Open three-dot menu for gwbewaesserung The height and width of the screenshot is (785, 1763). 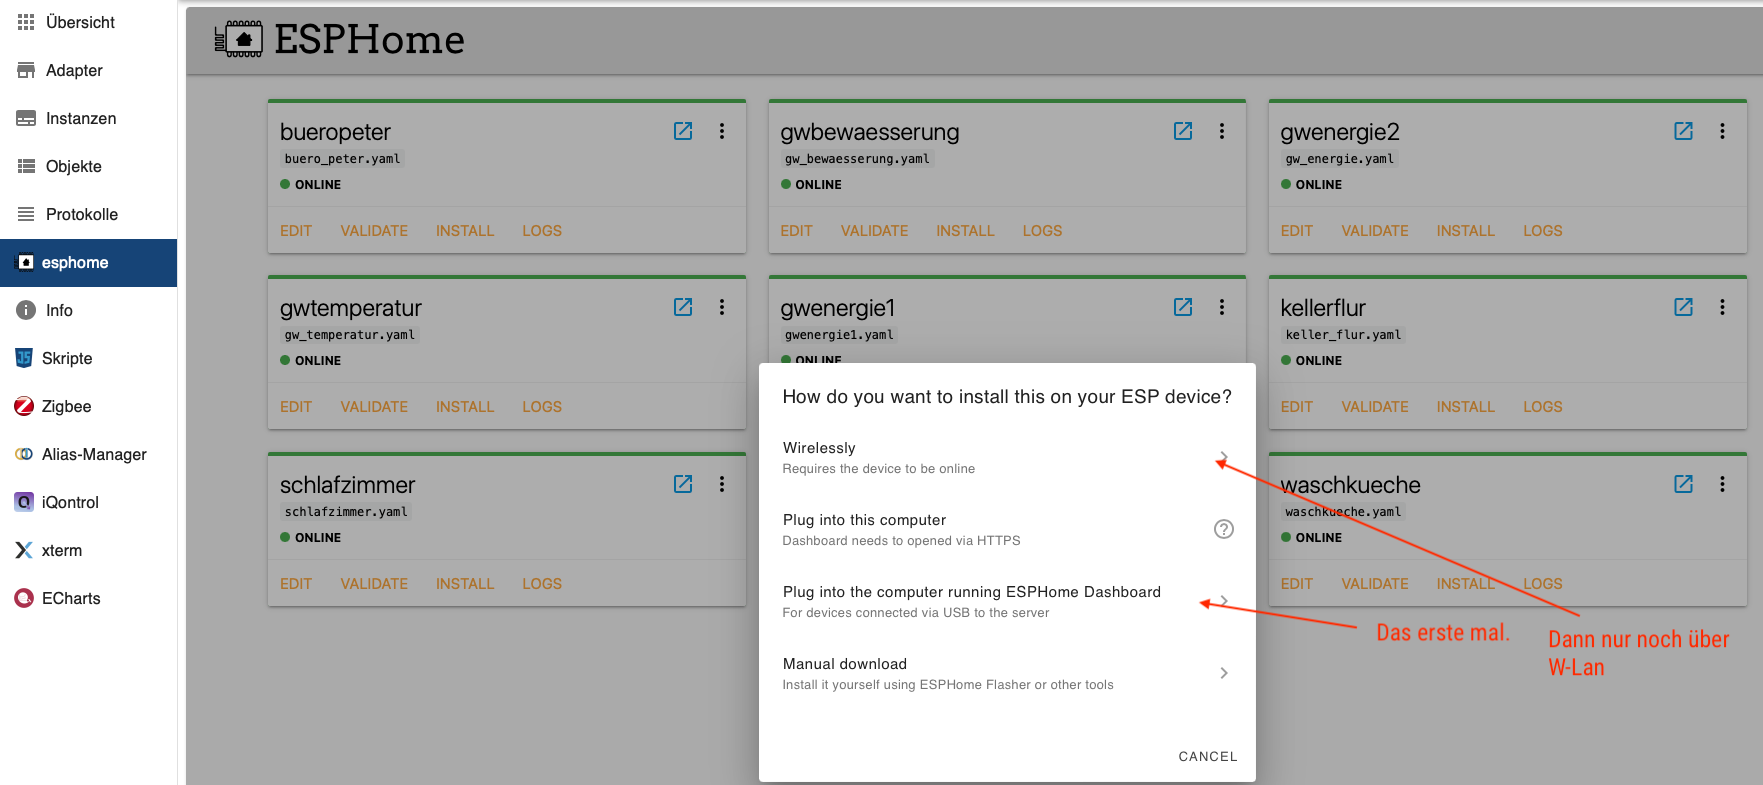tap(1222, 131)
